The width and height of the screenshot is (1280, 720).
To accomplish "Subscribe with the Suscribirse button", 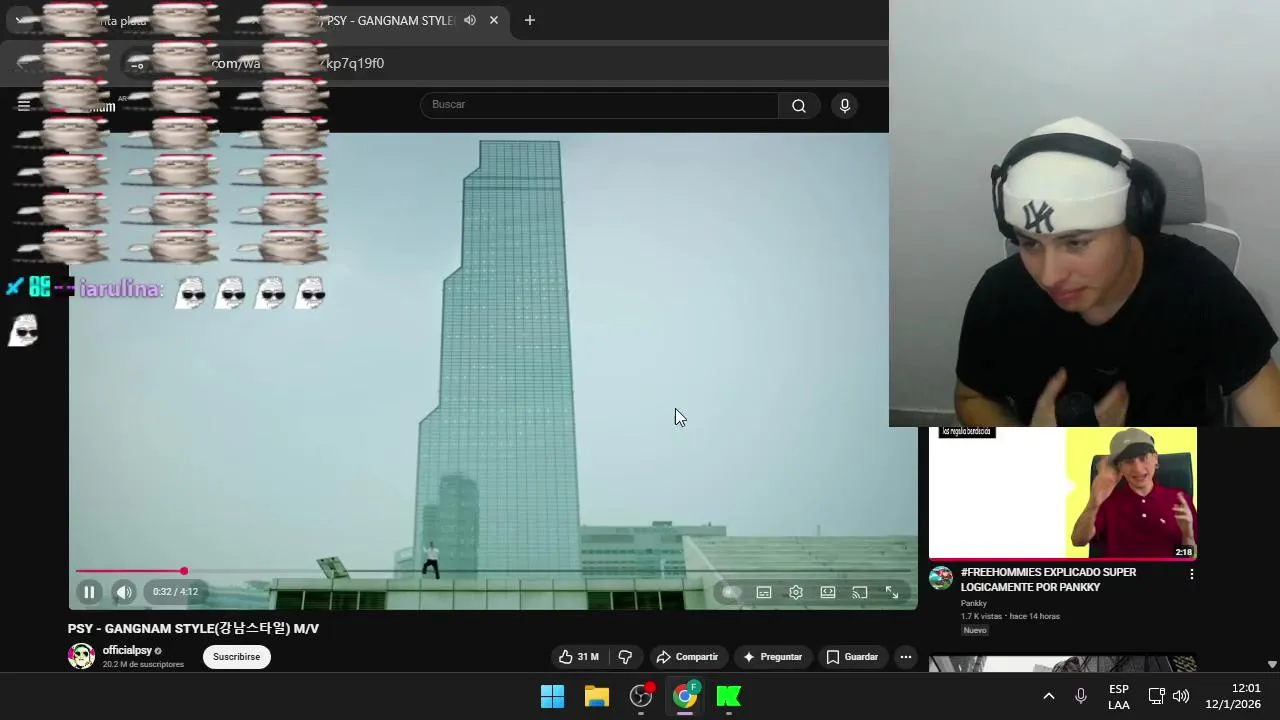I will tap(236, 657).
